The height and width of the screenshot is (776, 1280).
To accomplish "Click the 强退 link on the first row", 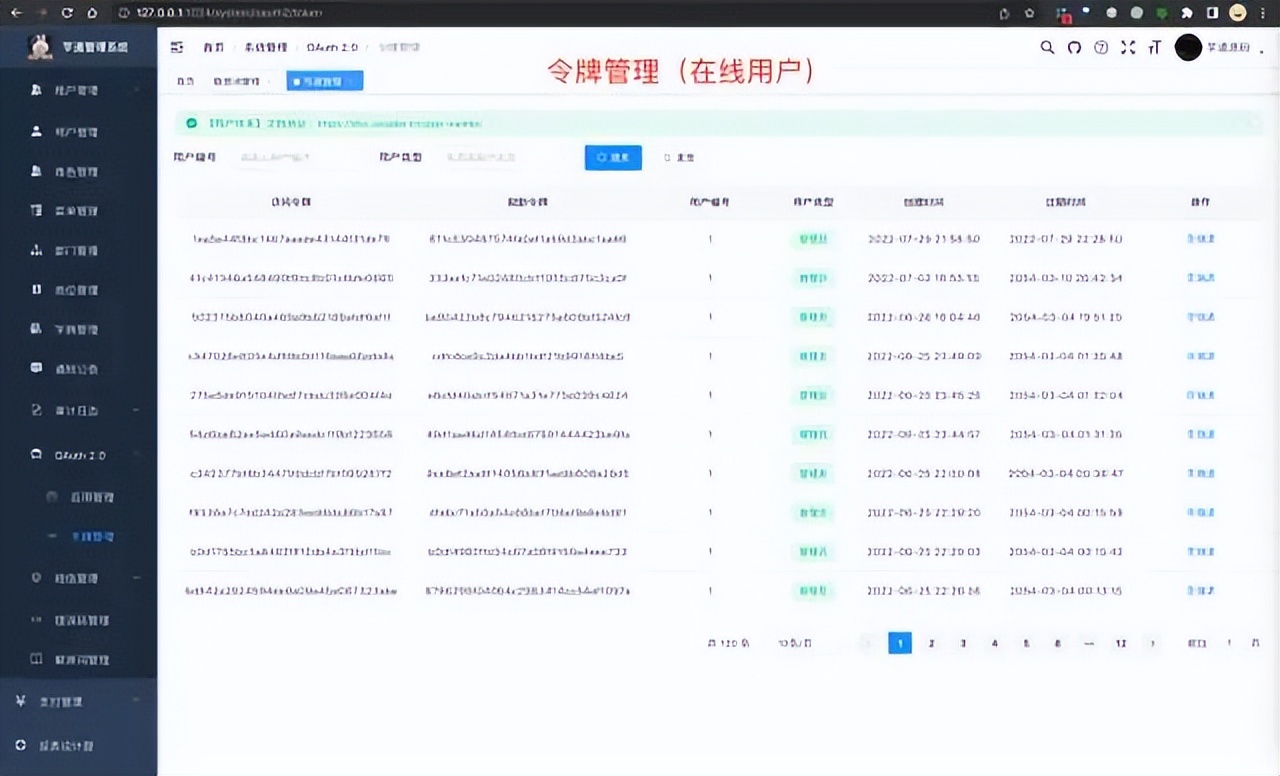I will pos(1200,239).
